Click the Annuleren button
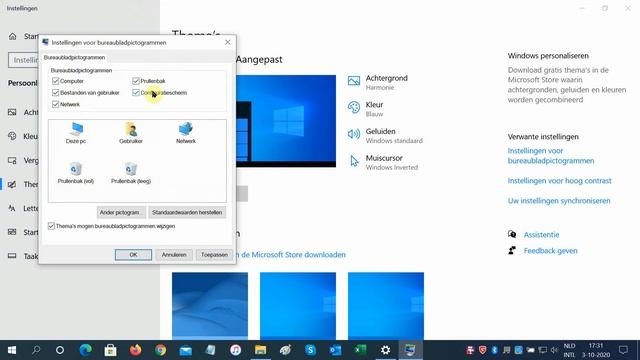Viewport: 640px width, 360px height. coord(174,255)
